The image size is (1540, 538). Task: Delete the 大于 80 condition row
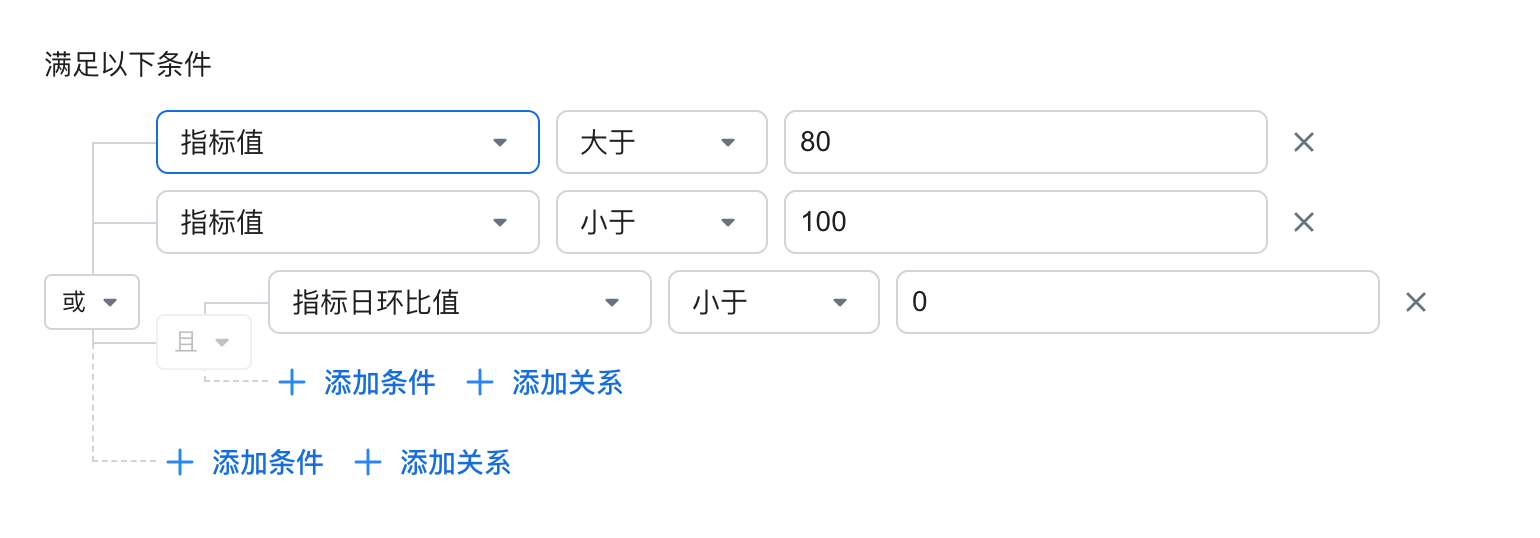click(1303, 142)
